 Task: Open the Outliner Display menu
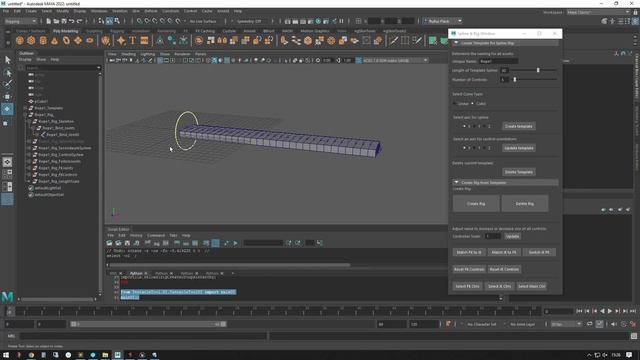coord(25,60)
